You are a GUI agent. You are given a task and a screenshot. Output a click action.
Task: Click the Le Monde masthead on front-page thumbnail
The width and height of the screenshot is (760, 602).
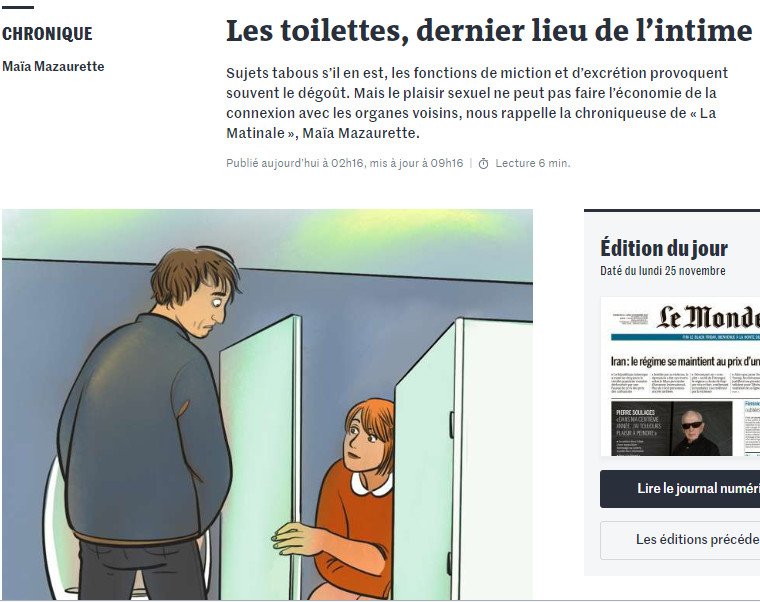(x=708, y=317)
